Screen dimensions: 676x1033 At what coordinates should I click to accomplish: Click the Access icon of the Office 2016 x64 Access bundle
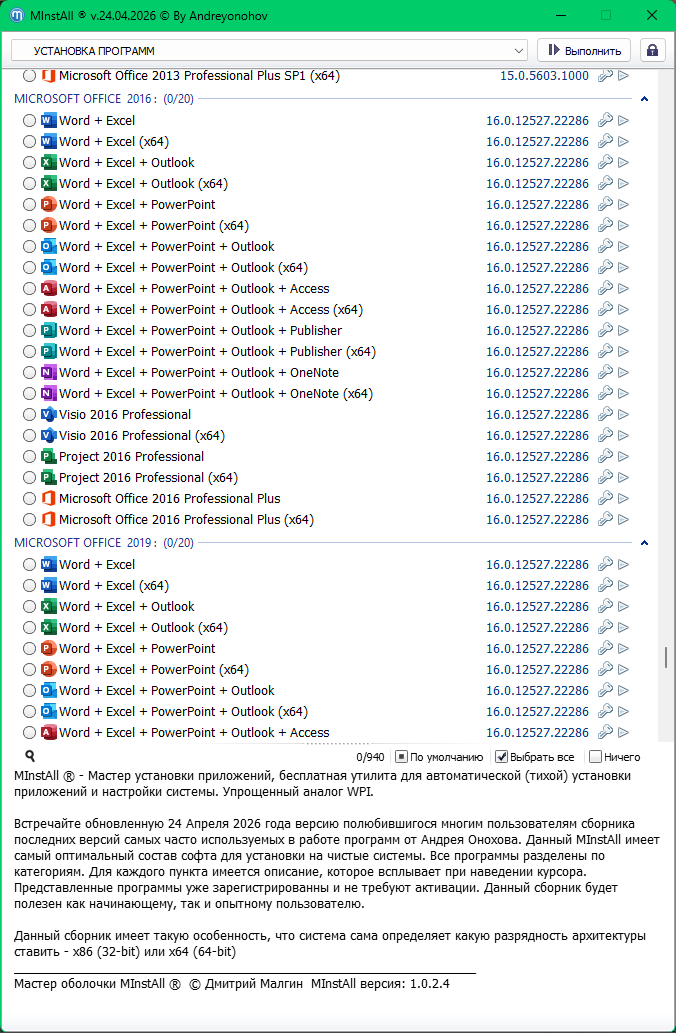click(x=48, y=310)
